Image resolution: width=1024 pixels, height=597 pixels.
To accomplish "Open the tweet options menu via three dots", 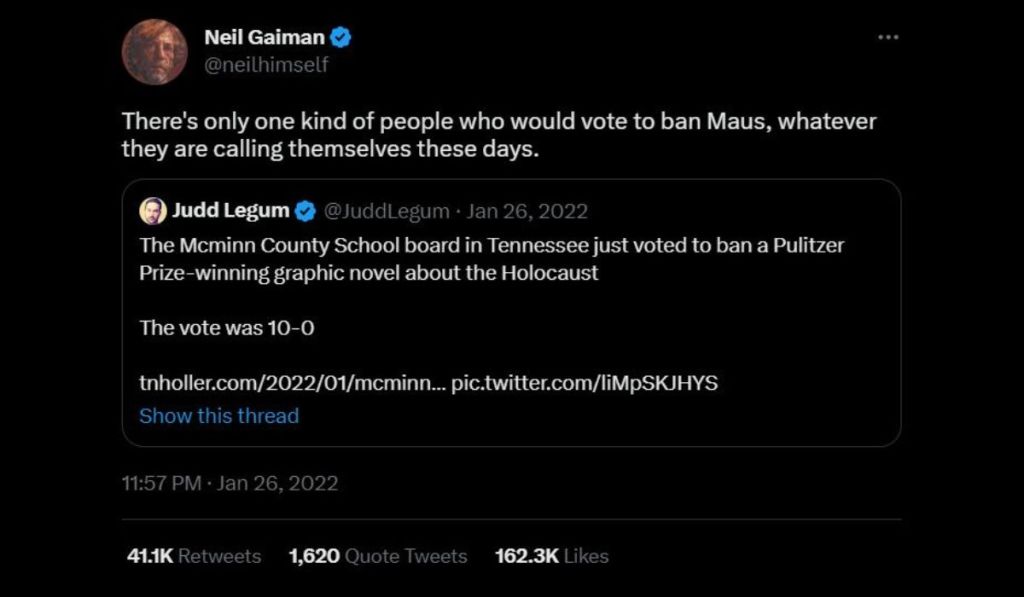I will click(888, 36).
